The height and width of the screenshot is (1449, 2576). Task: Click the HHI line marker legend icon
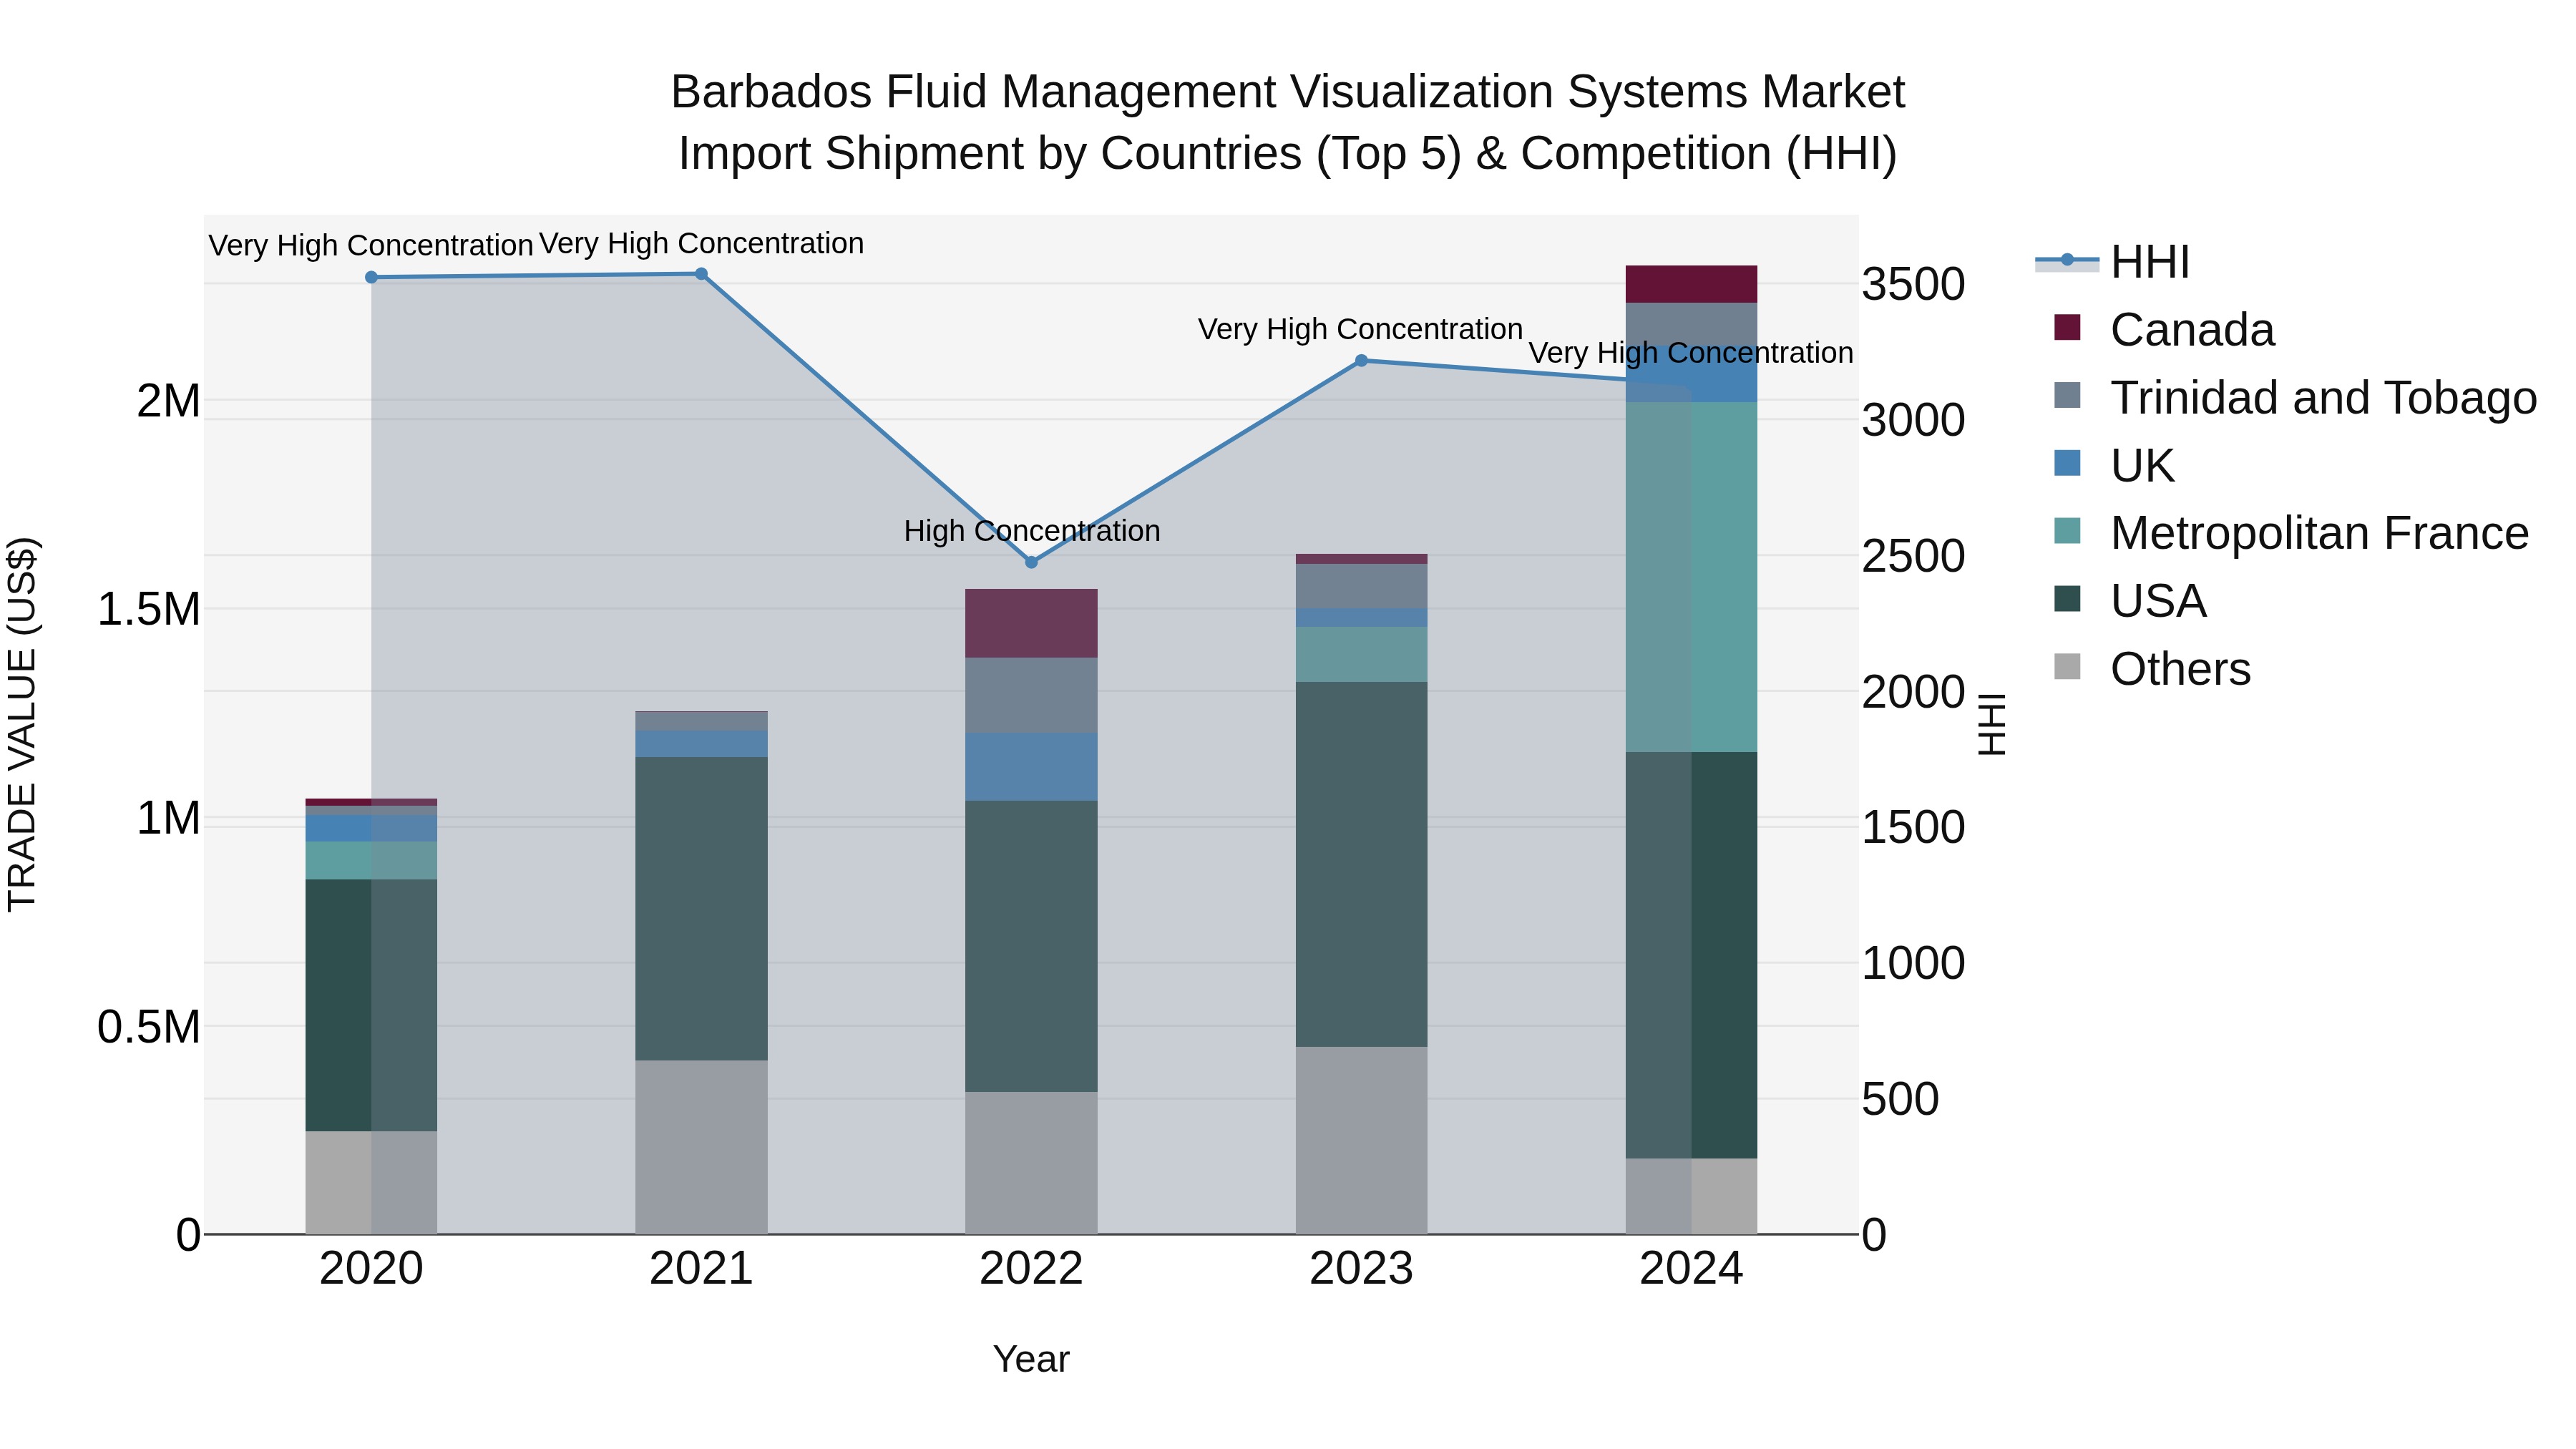tap(2067, 261)
